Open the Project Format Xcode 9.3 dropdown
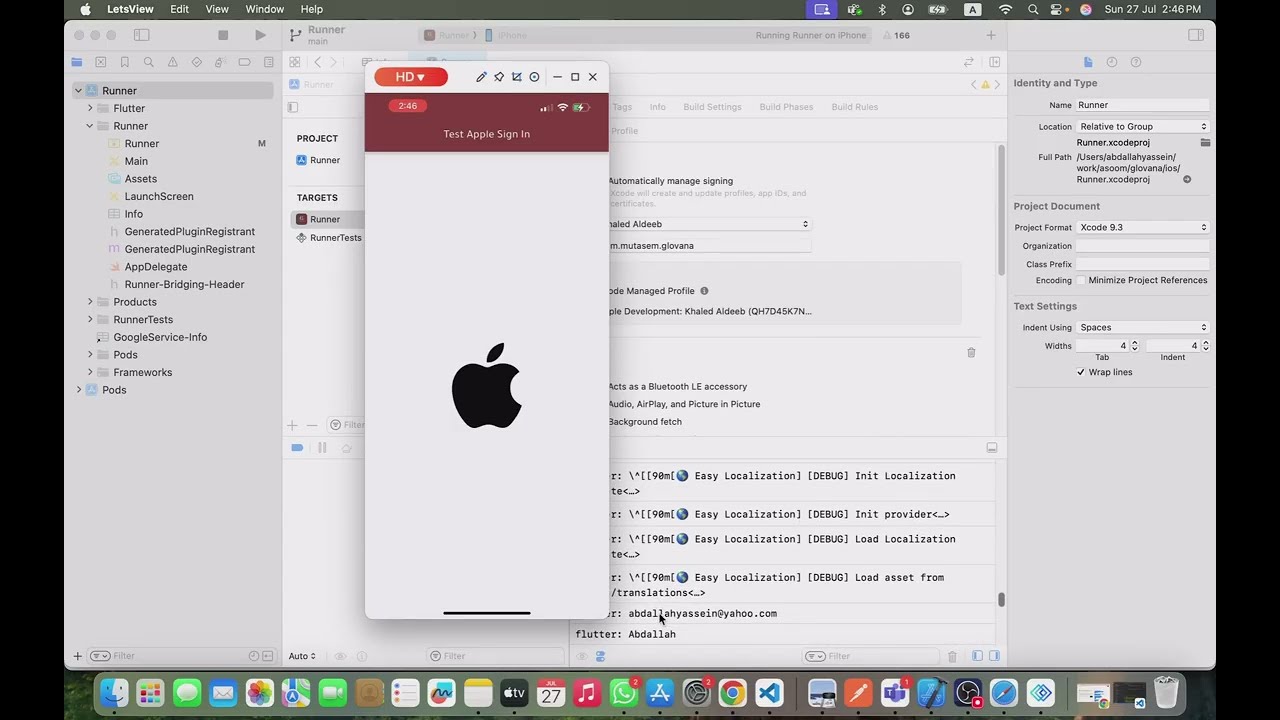1280x720 pixels. point(1143,227)
